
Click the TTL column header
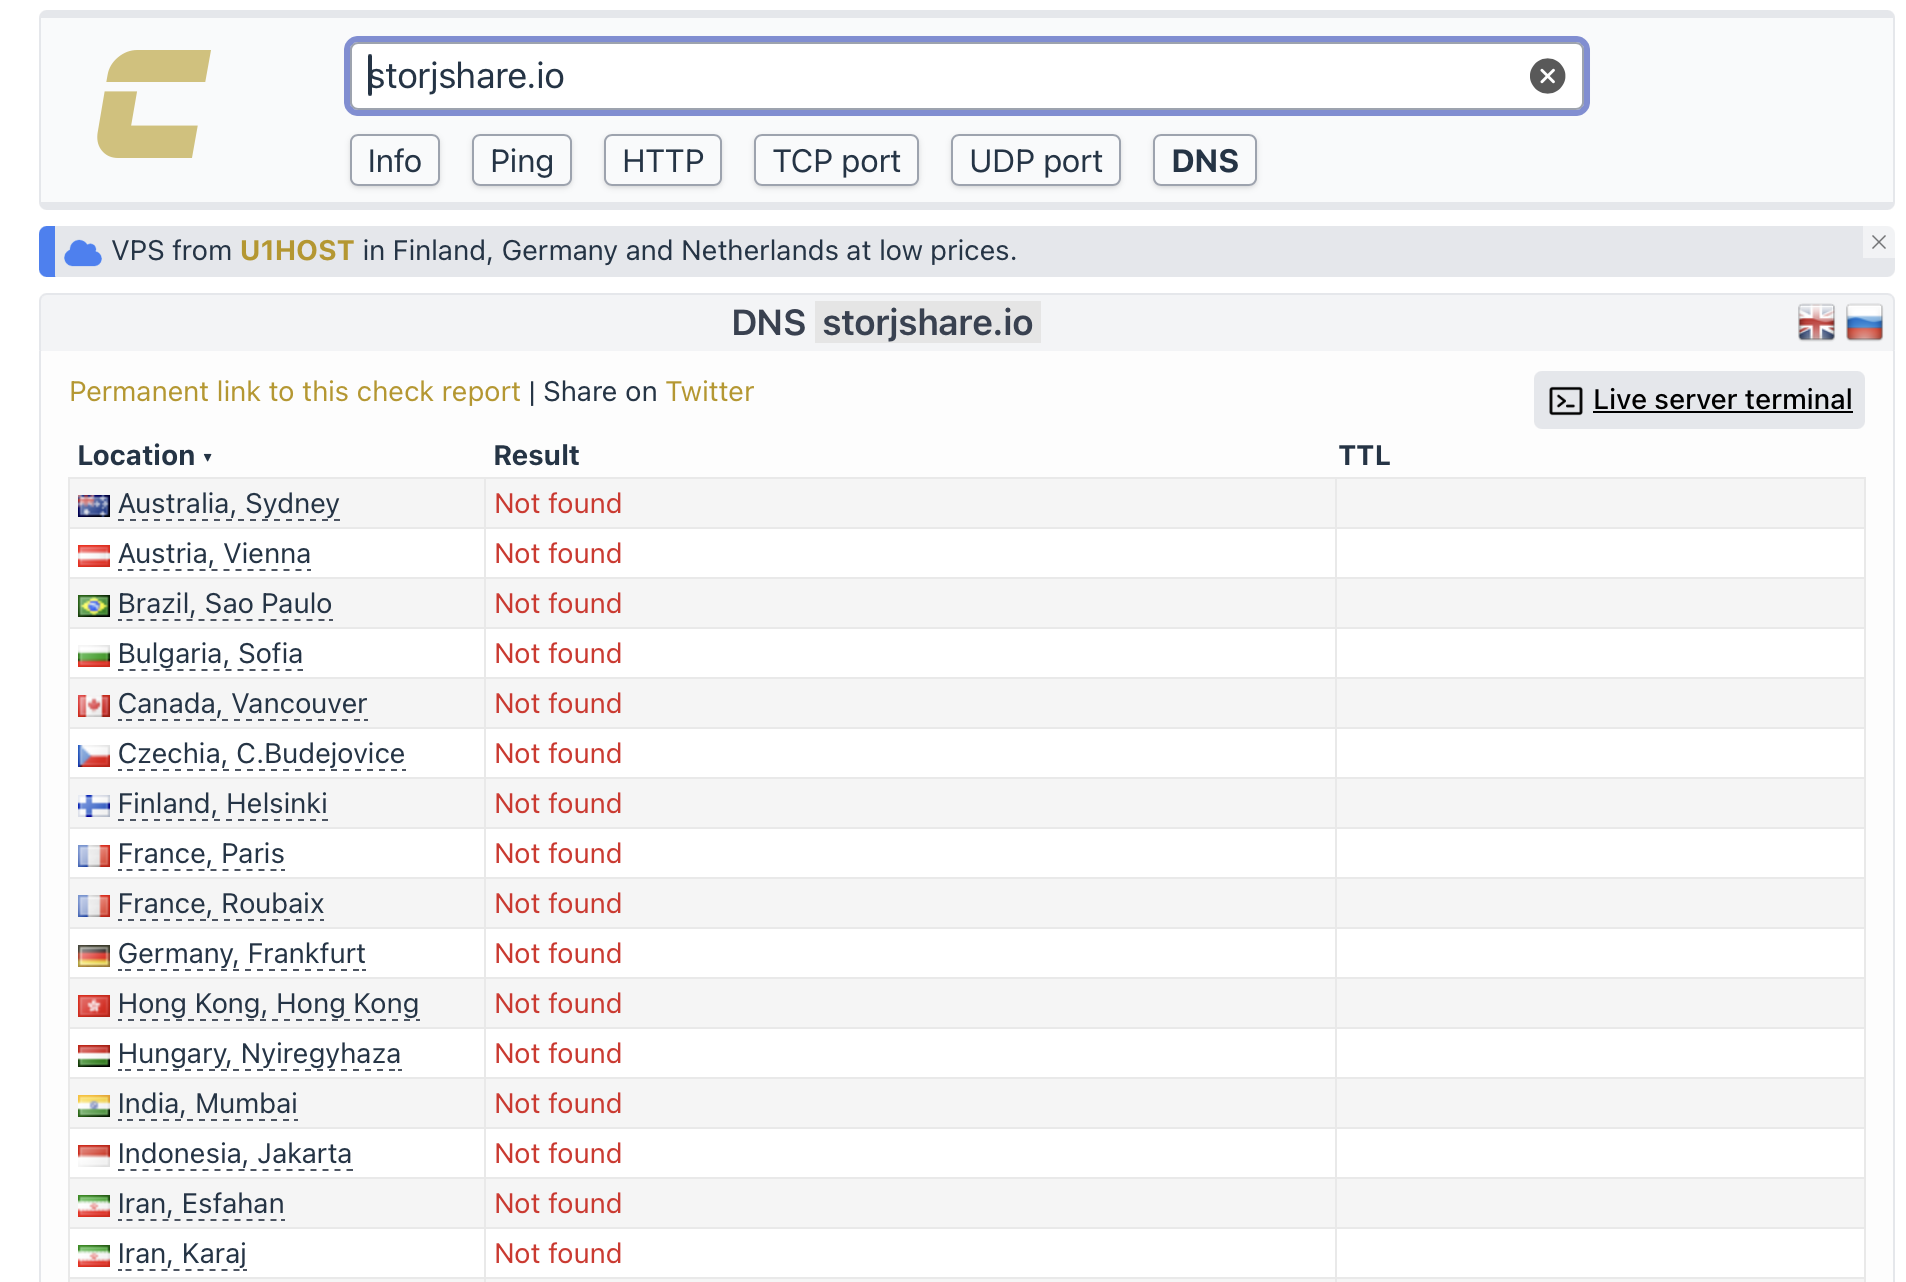click(x=1364, y=456)
